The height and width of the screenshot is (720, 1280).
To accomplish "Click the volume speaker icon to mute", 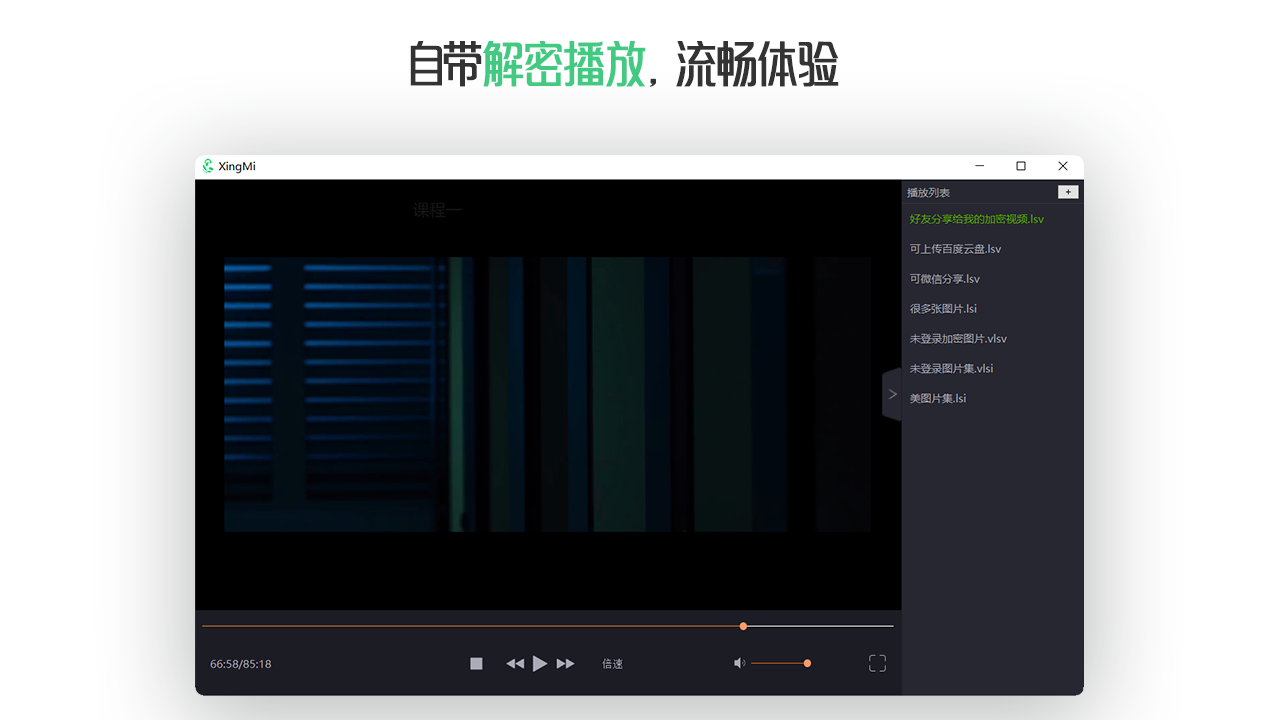I will (739, 662).
